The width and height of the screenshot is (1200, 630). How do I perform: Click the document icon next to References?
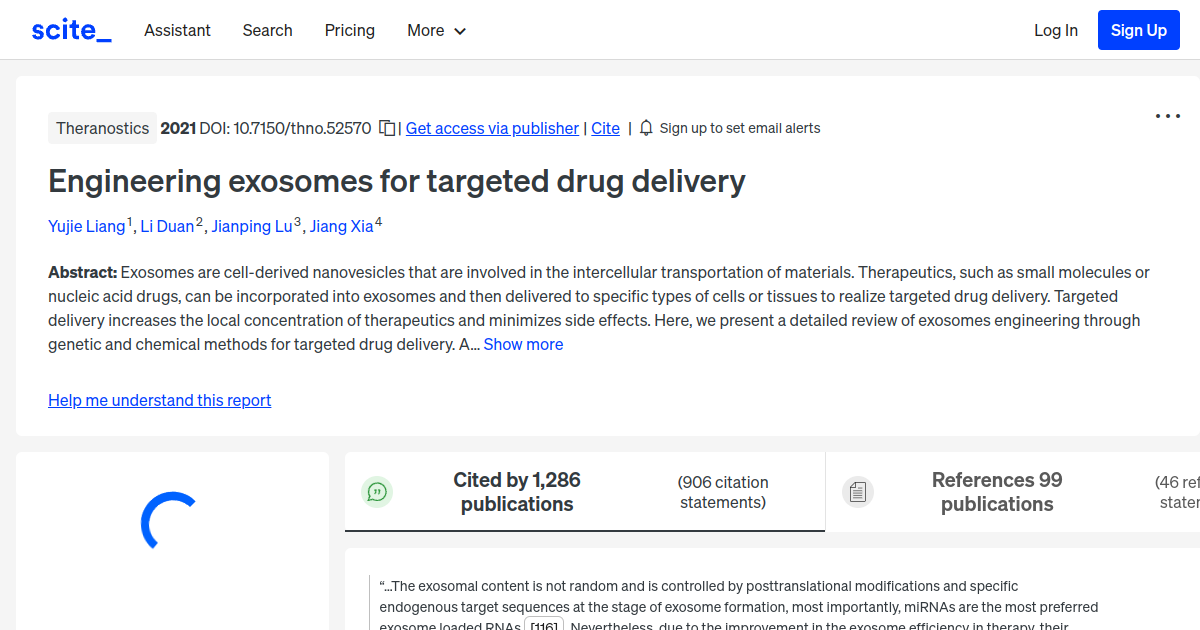[x=858, y=491]
